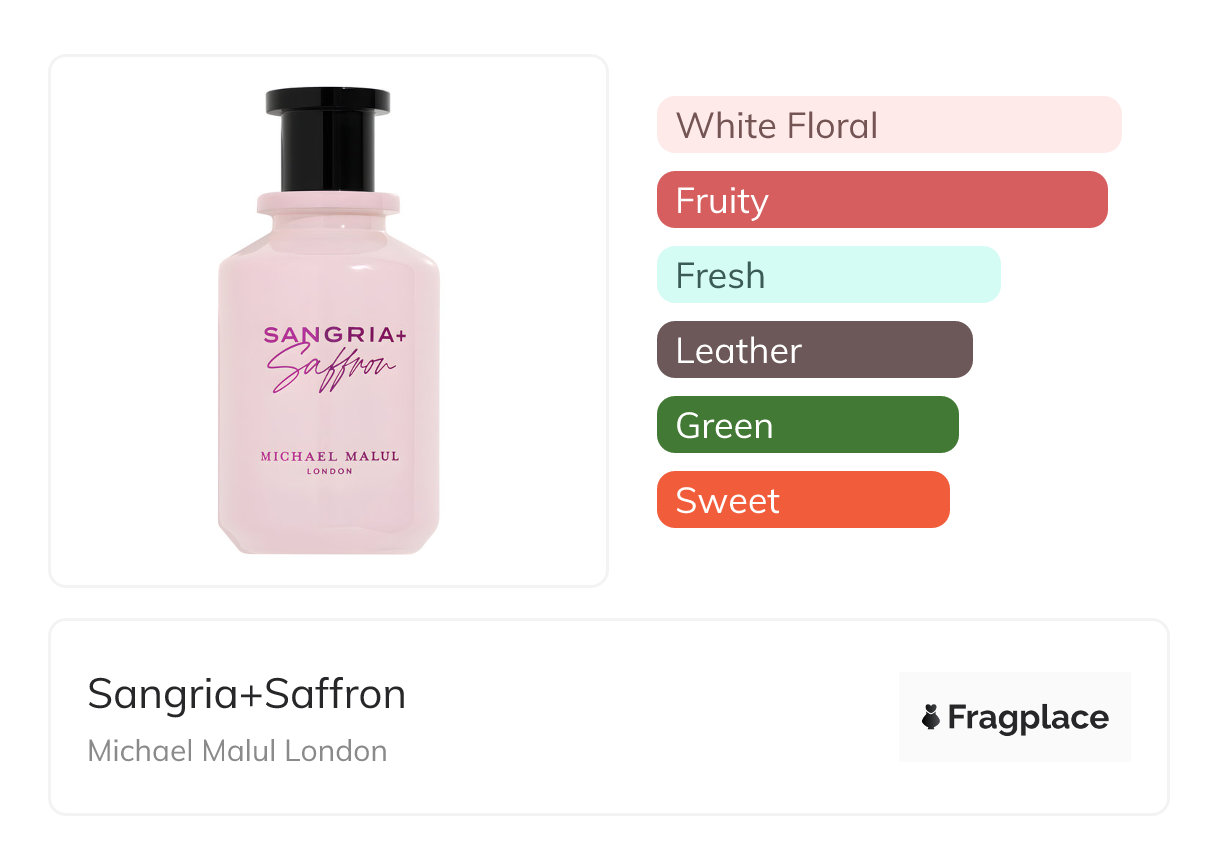Click the small LONDON text on bottle
The image size is (1218, 864).
(x=329, y=472)
